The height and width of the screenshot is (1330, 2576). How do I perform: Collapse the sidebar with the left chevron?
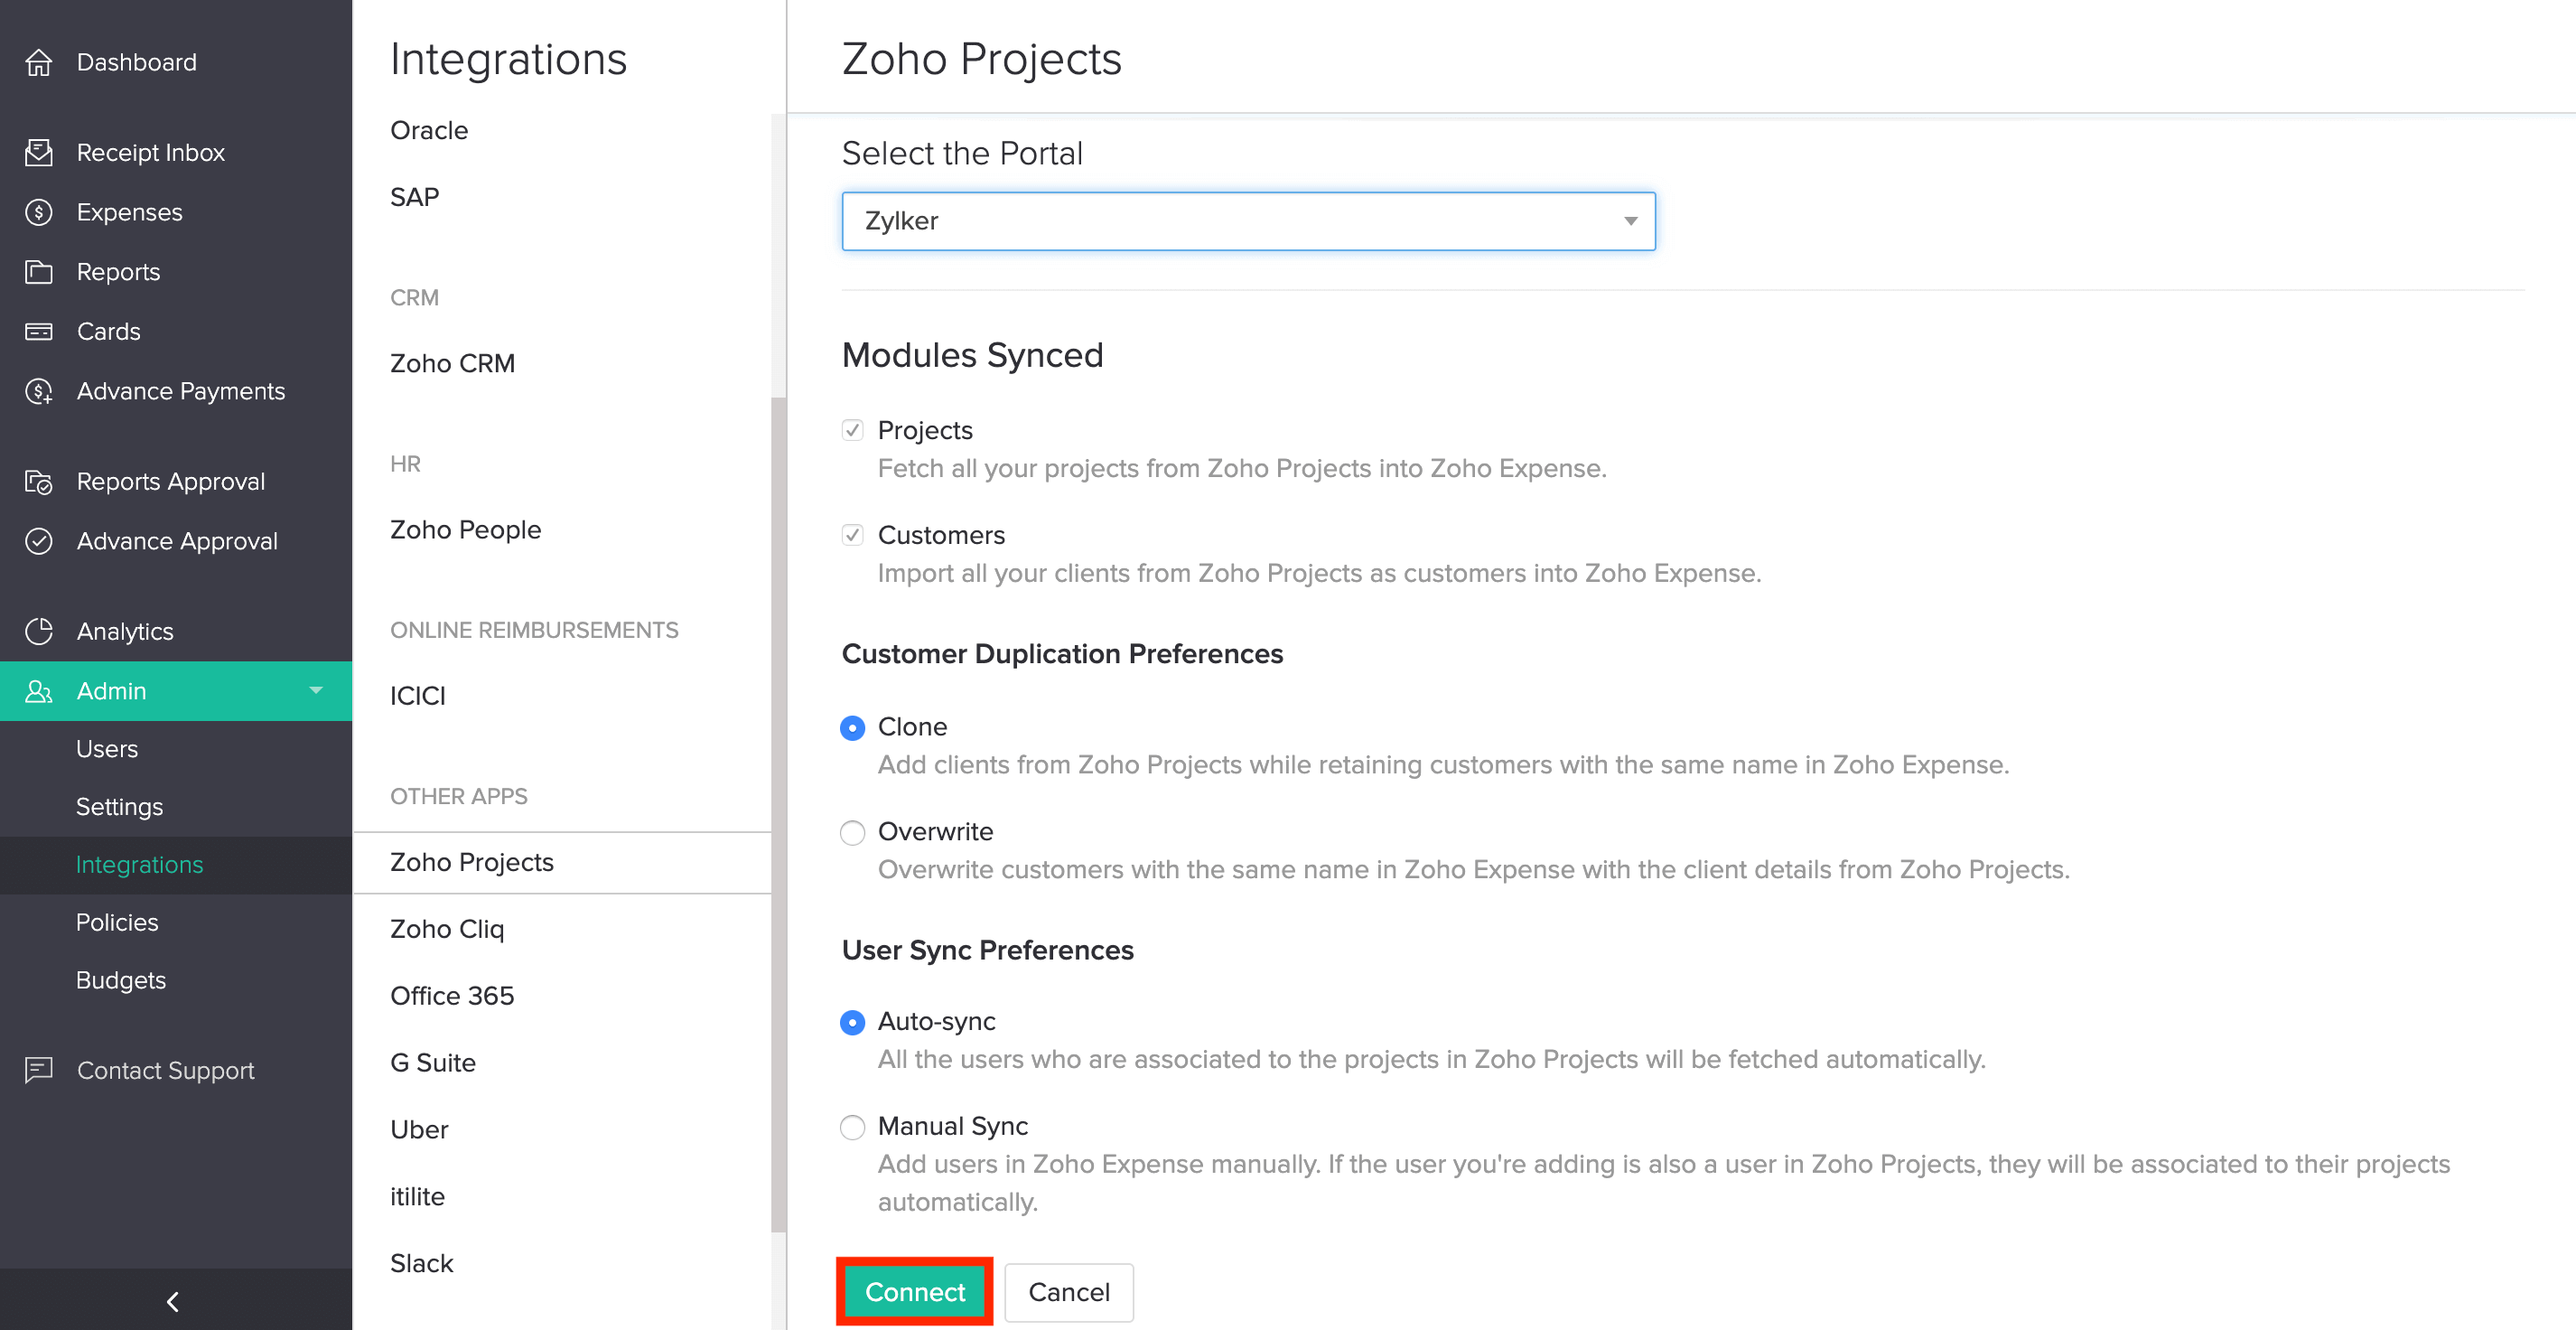(x=173, y=1301)
